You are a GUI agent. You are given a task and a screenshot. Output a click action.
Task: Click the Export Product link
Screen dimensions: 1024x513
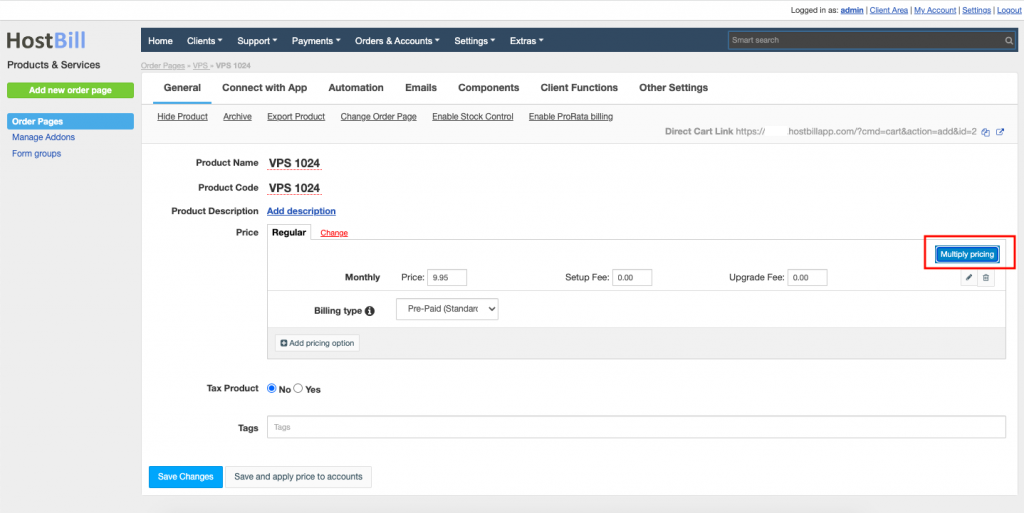296,117
